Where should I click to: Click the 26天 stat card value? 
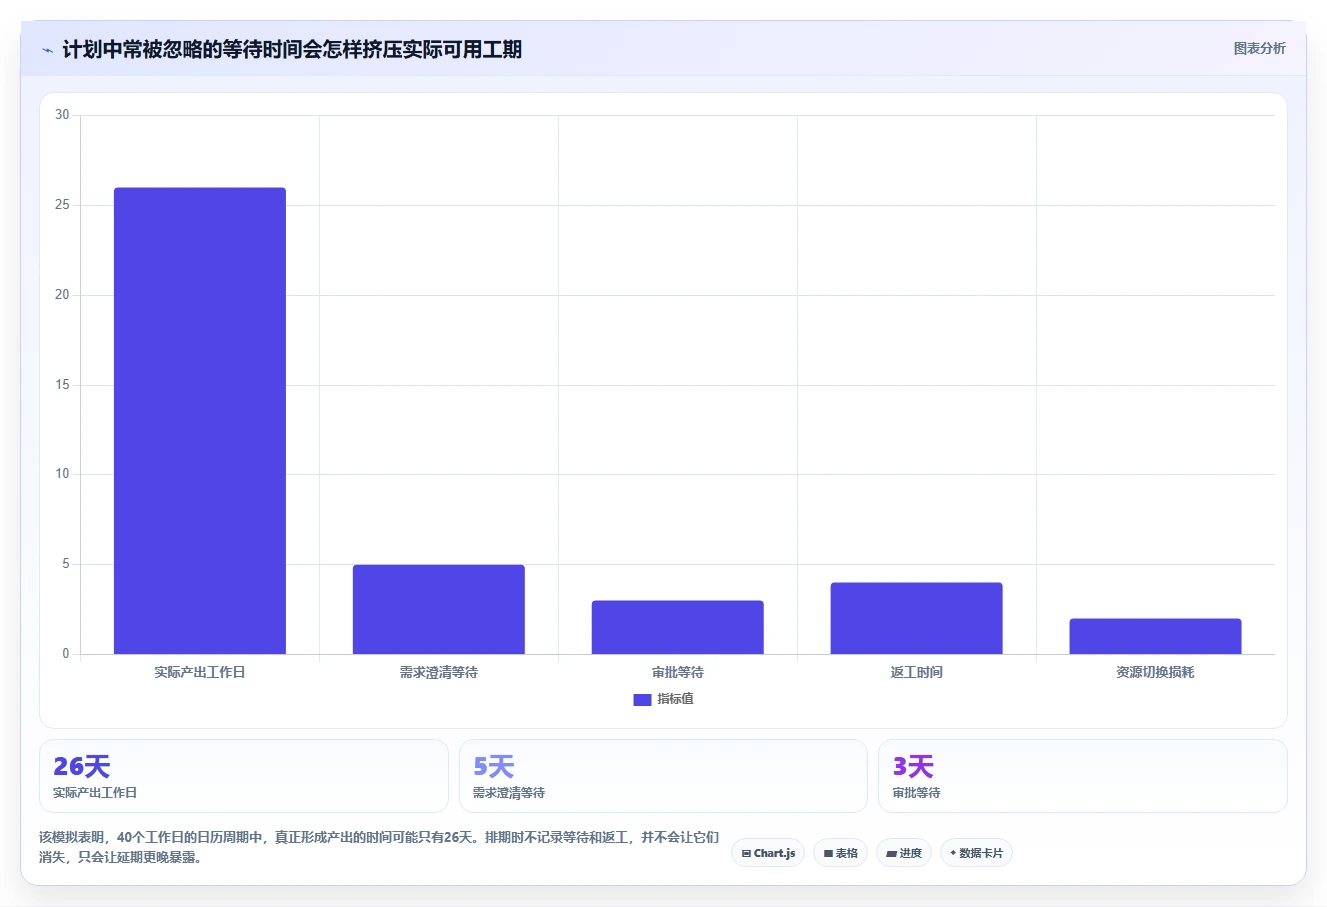[x=81, y=767]
